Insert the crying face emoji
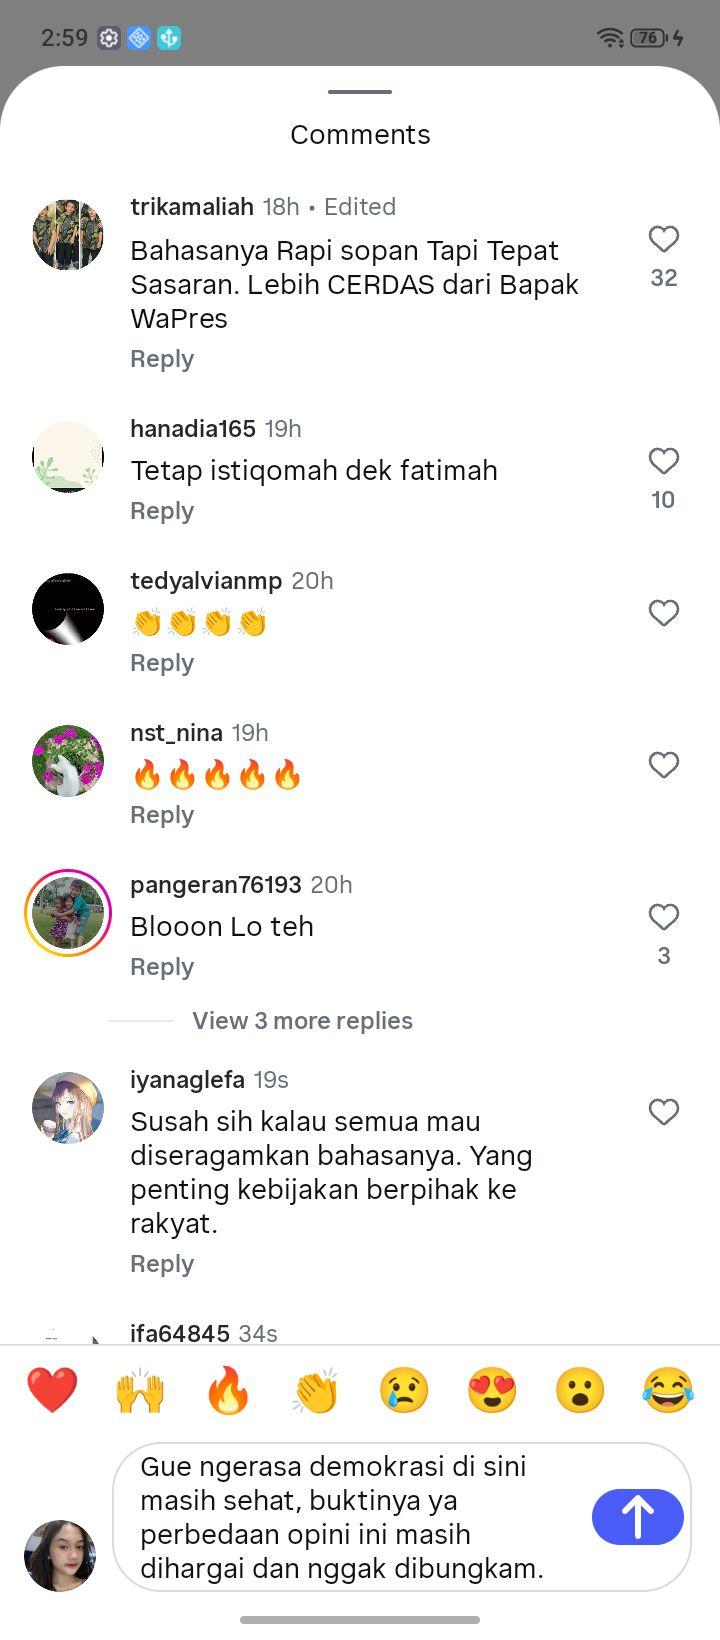The width and height of the screenshot is (720, 1640). point(404,1390)
